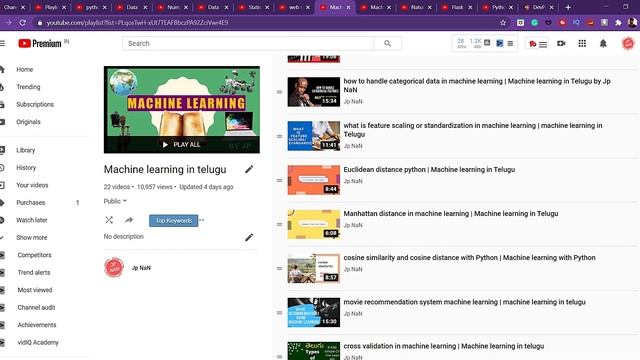The width and height of the screenshot is (640, 360).
Task: Open vidIQ Competitors in the sidebar
Action: [x=34, y=255]
